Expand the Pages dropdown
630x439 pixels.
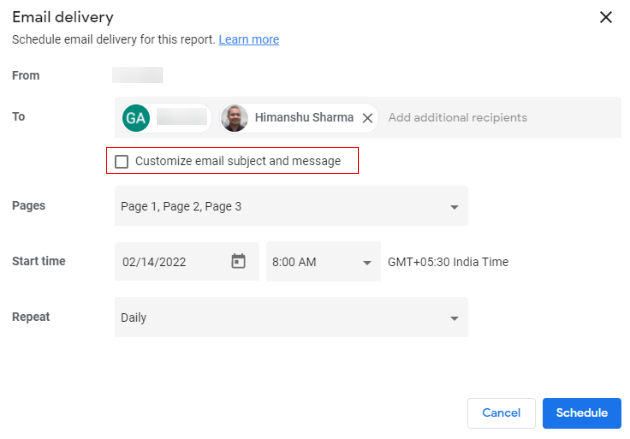291,206
